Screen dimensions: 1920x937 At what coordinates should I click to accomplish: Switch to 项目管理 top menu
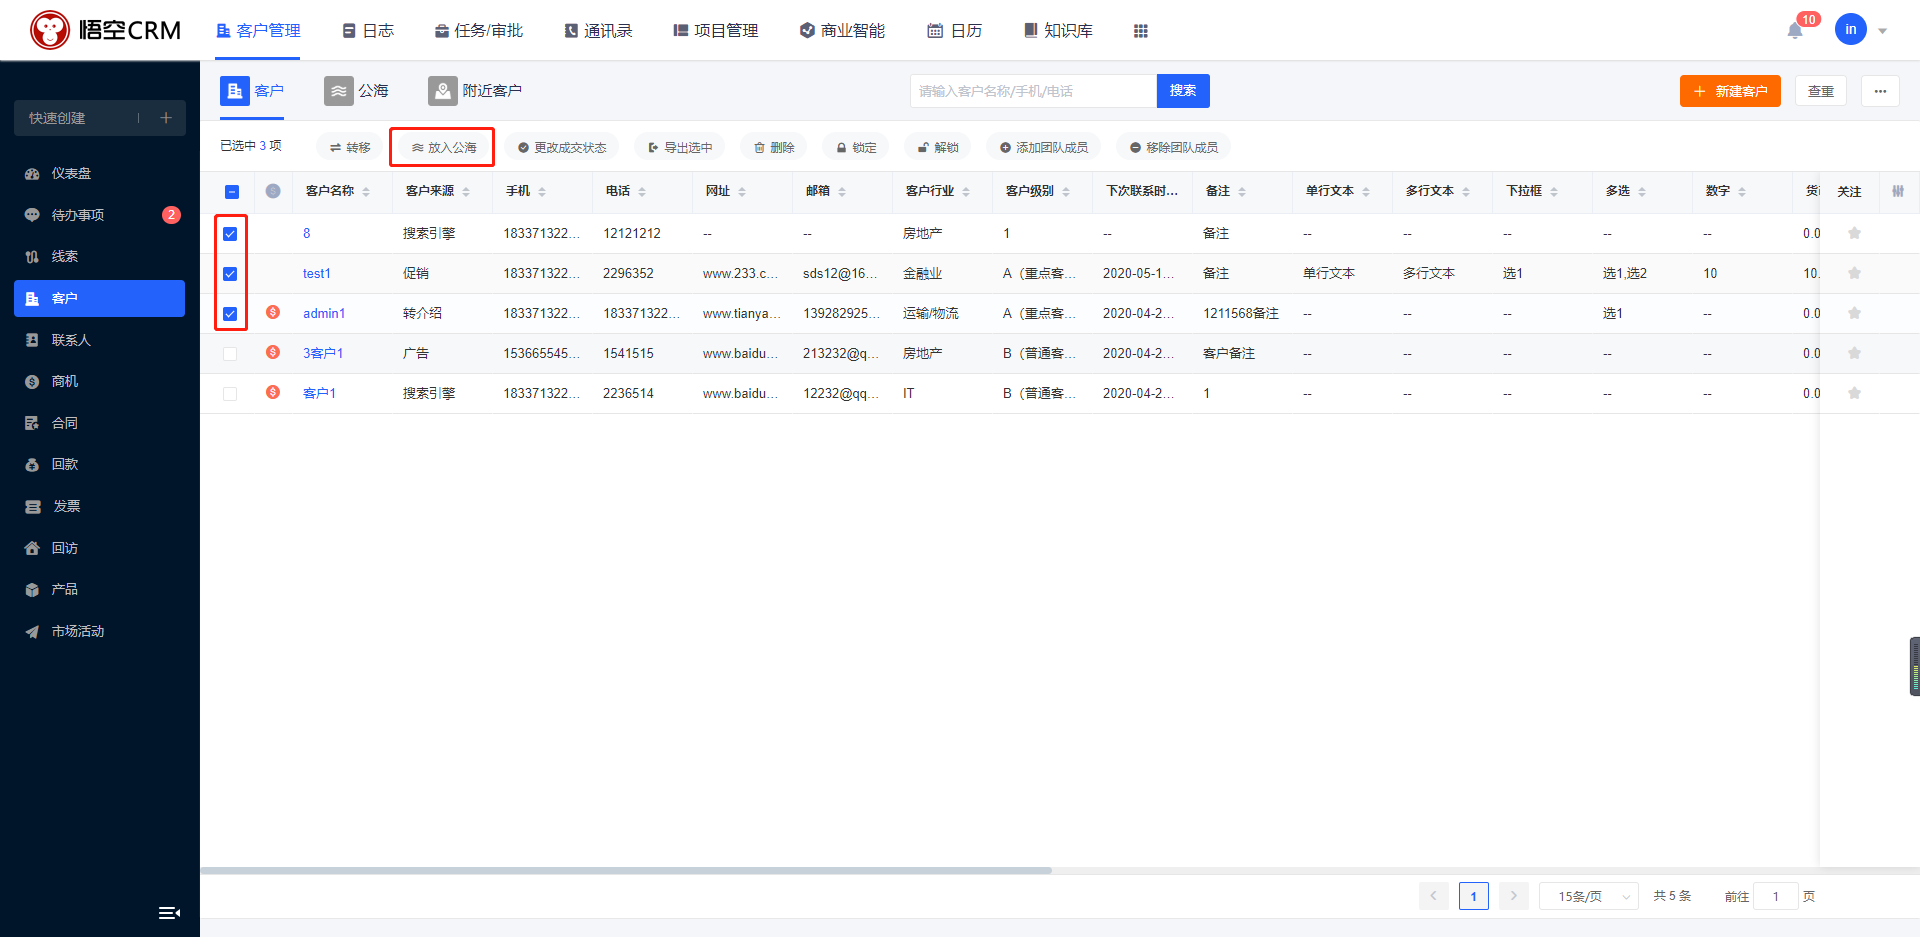point(716,31)
